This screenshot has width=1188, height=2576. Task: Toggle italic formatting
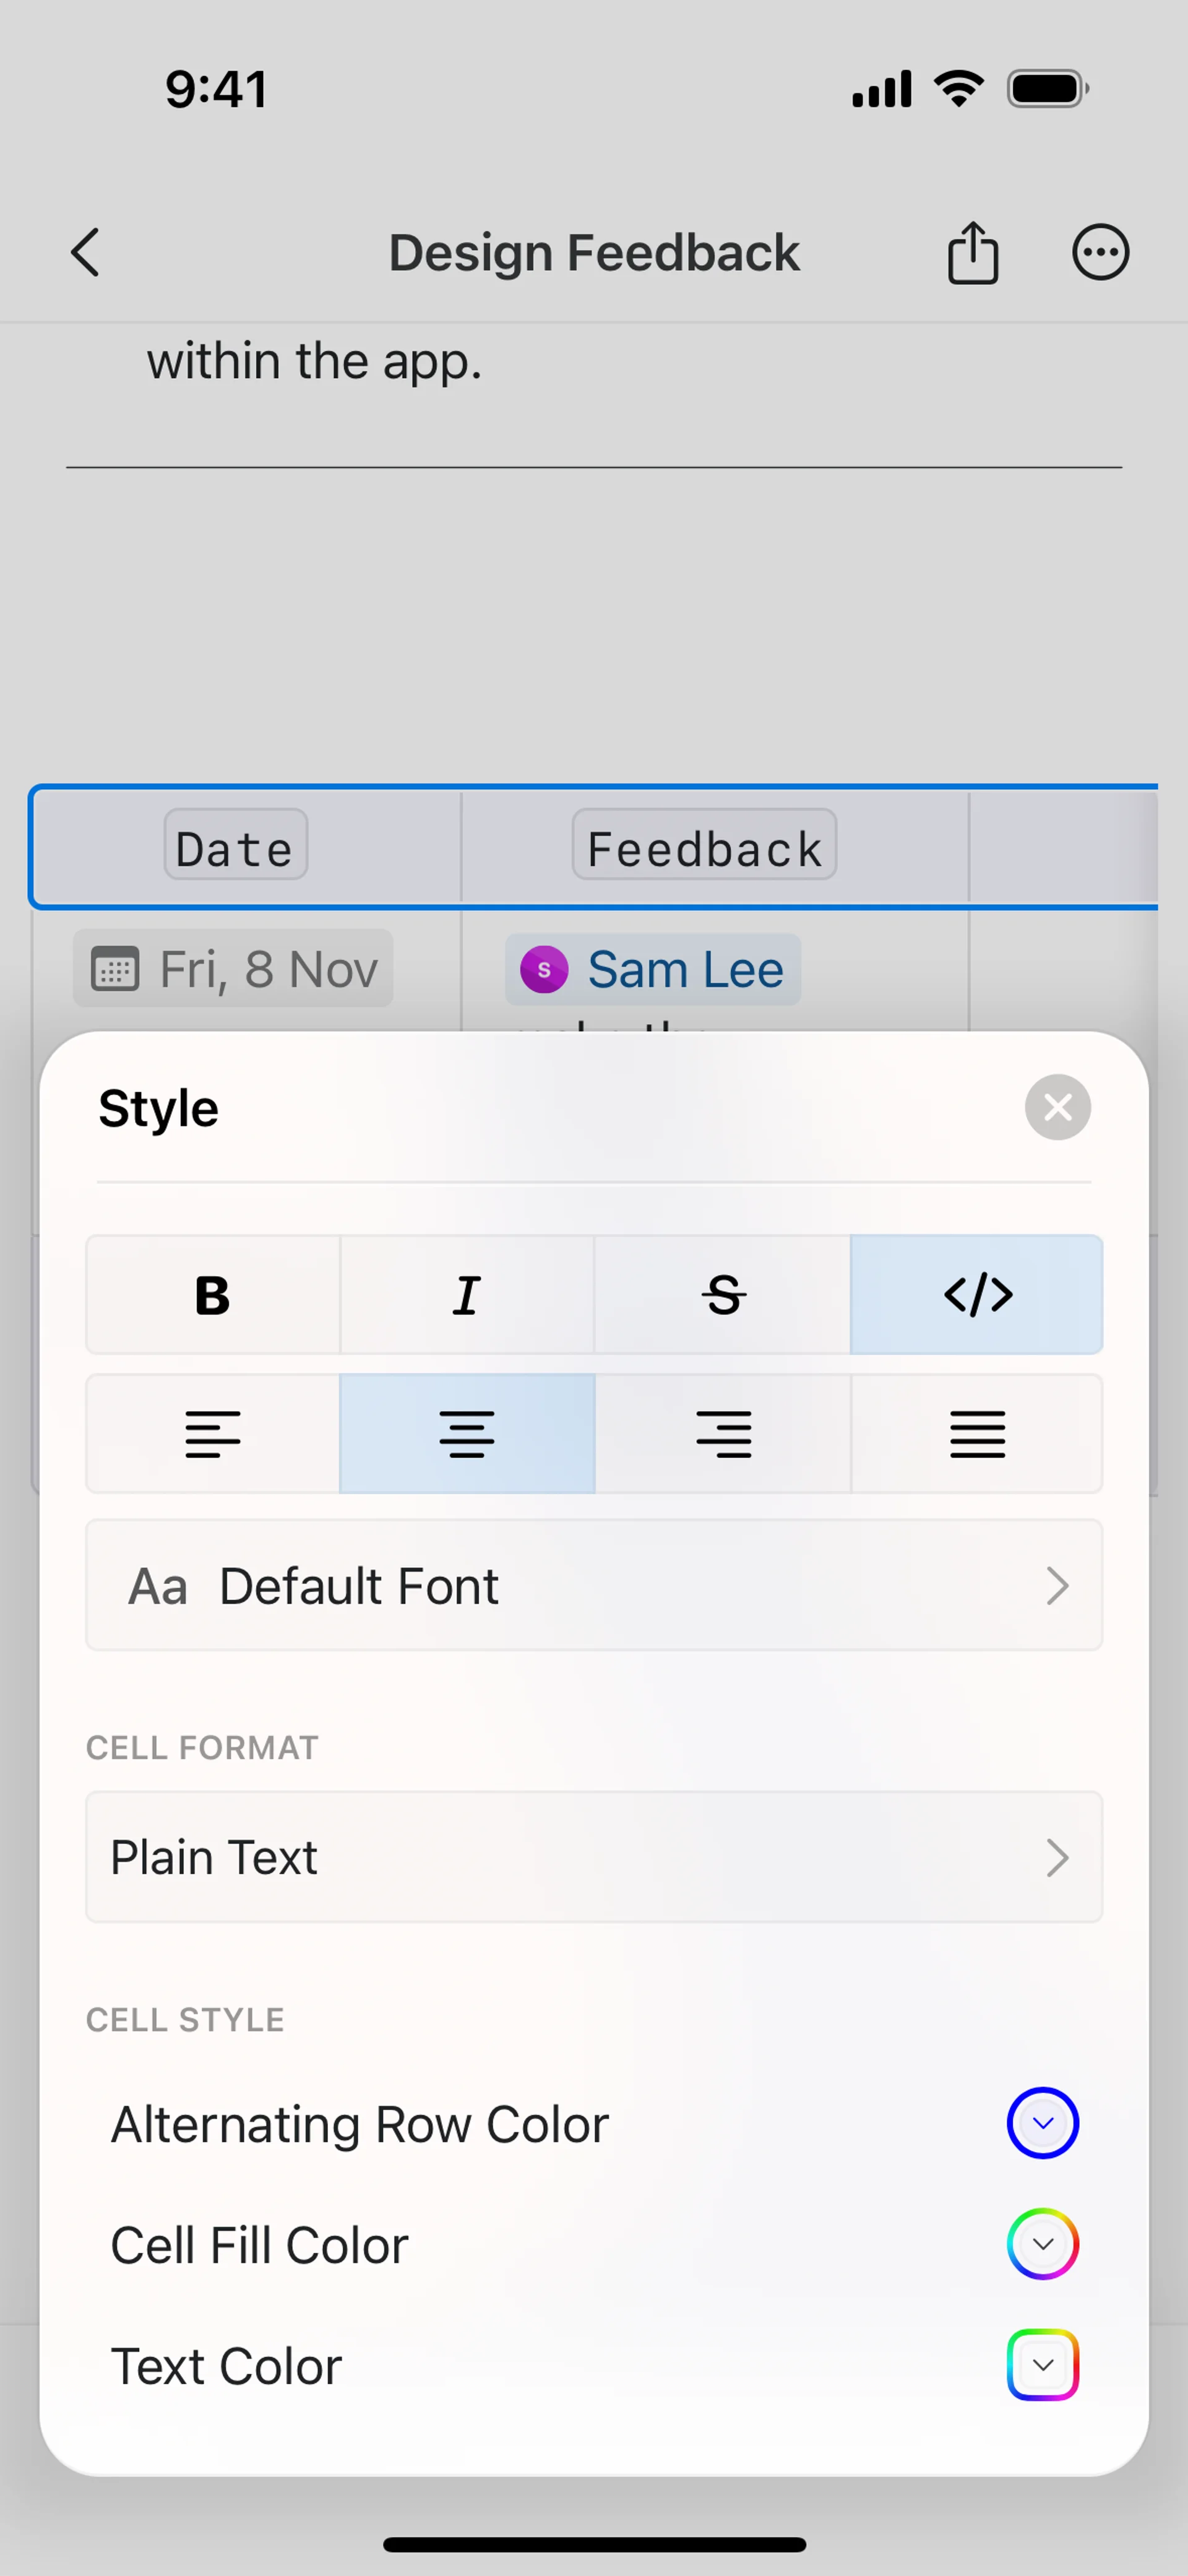[467, 1295]
